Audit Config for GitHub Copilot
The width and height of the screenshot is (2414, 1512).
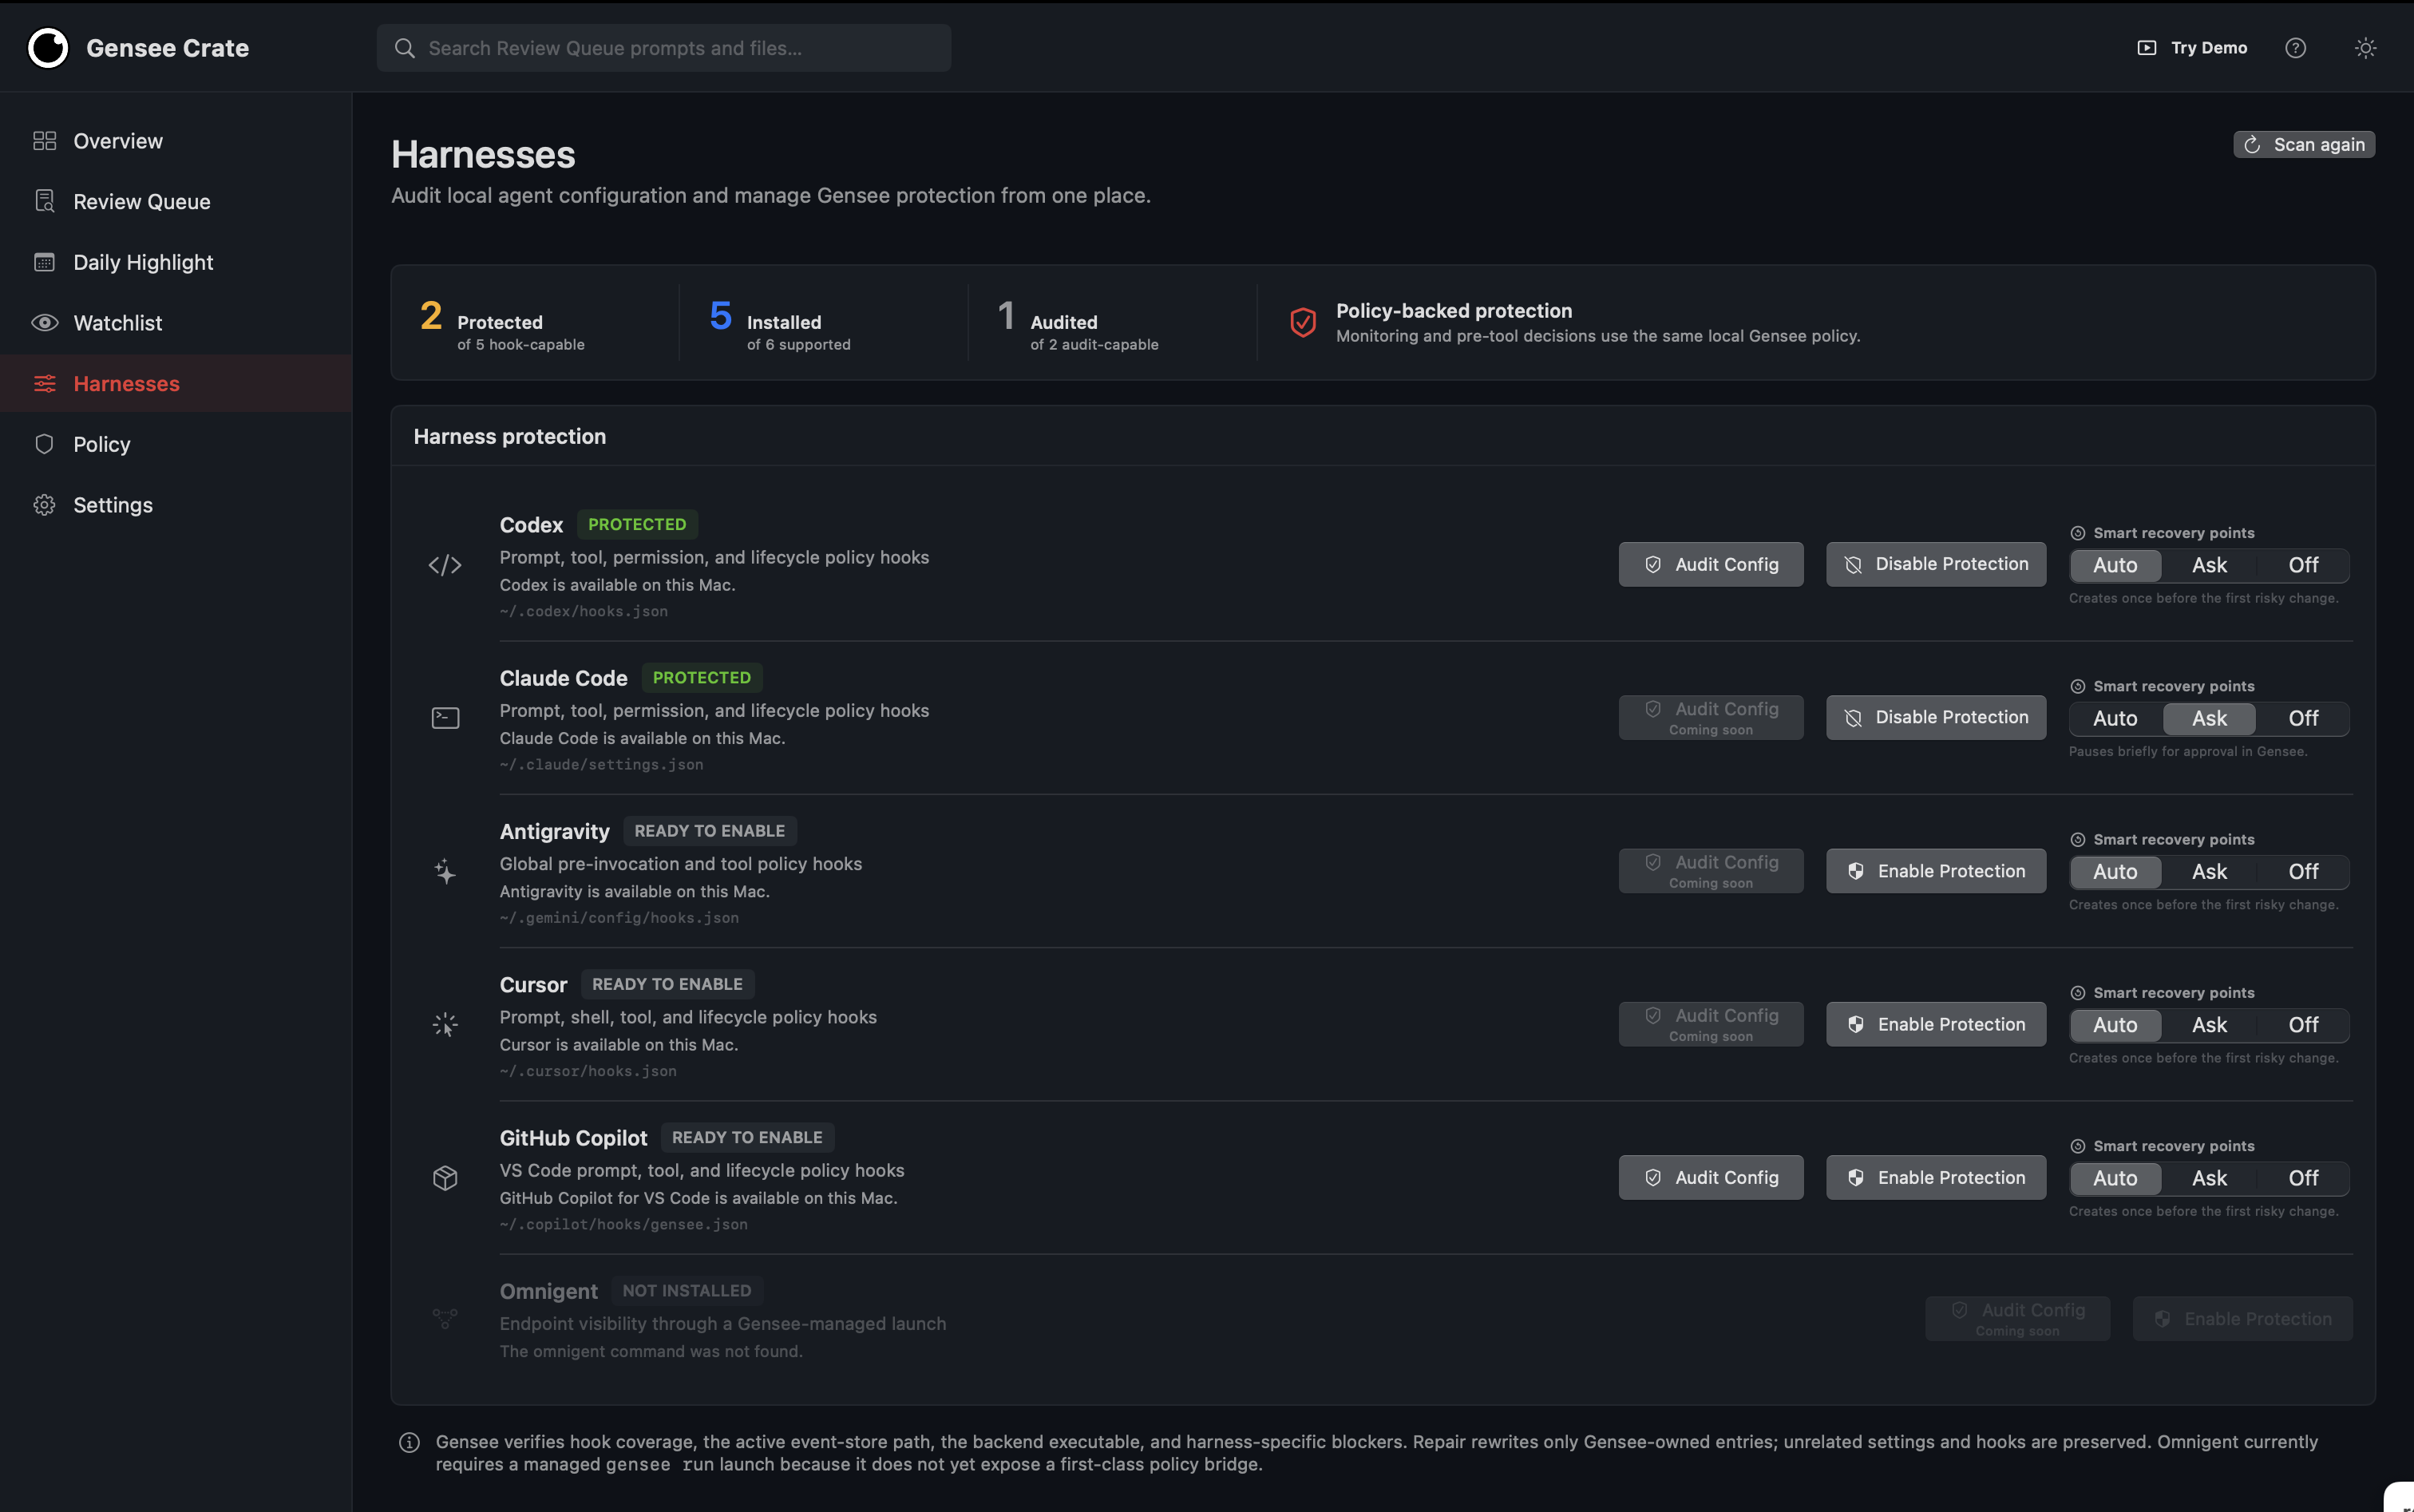click(x=1711, y=1178)
